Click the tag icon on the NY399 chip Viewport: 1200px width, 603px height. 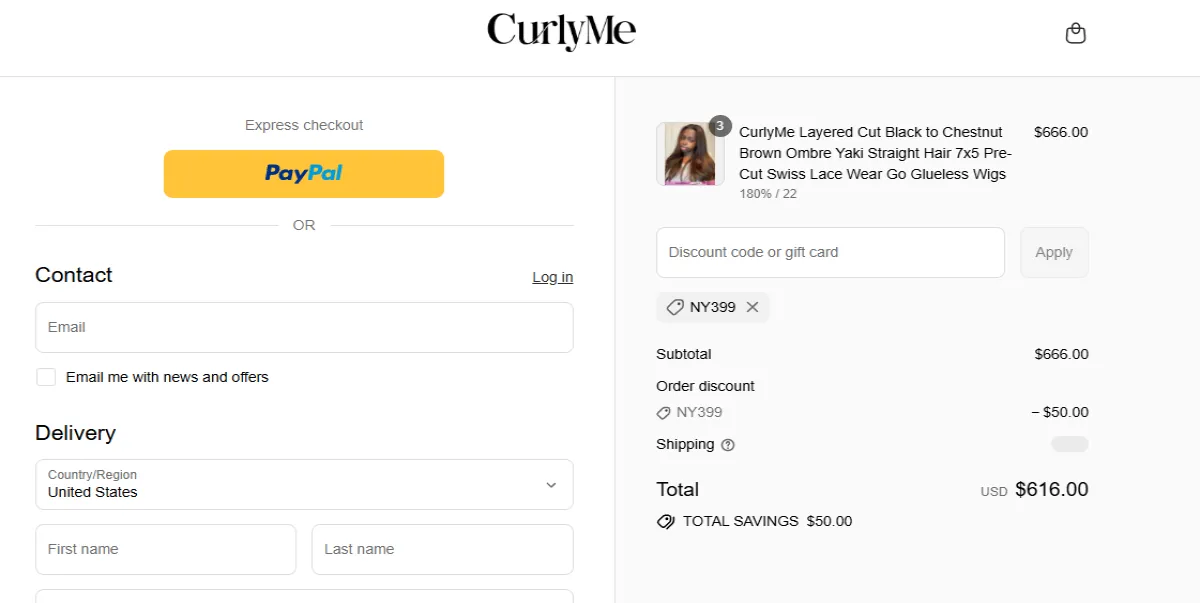[674, 307]
